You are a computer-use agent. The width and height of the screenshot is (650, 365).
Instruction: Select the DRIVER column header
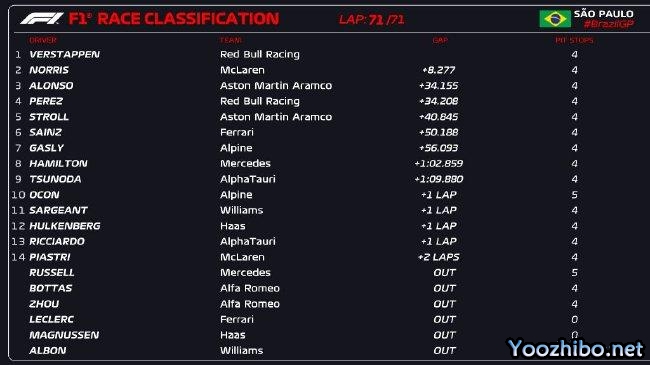(x=43, y=40)
